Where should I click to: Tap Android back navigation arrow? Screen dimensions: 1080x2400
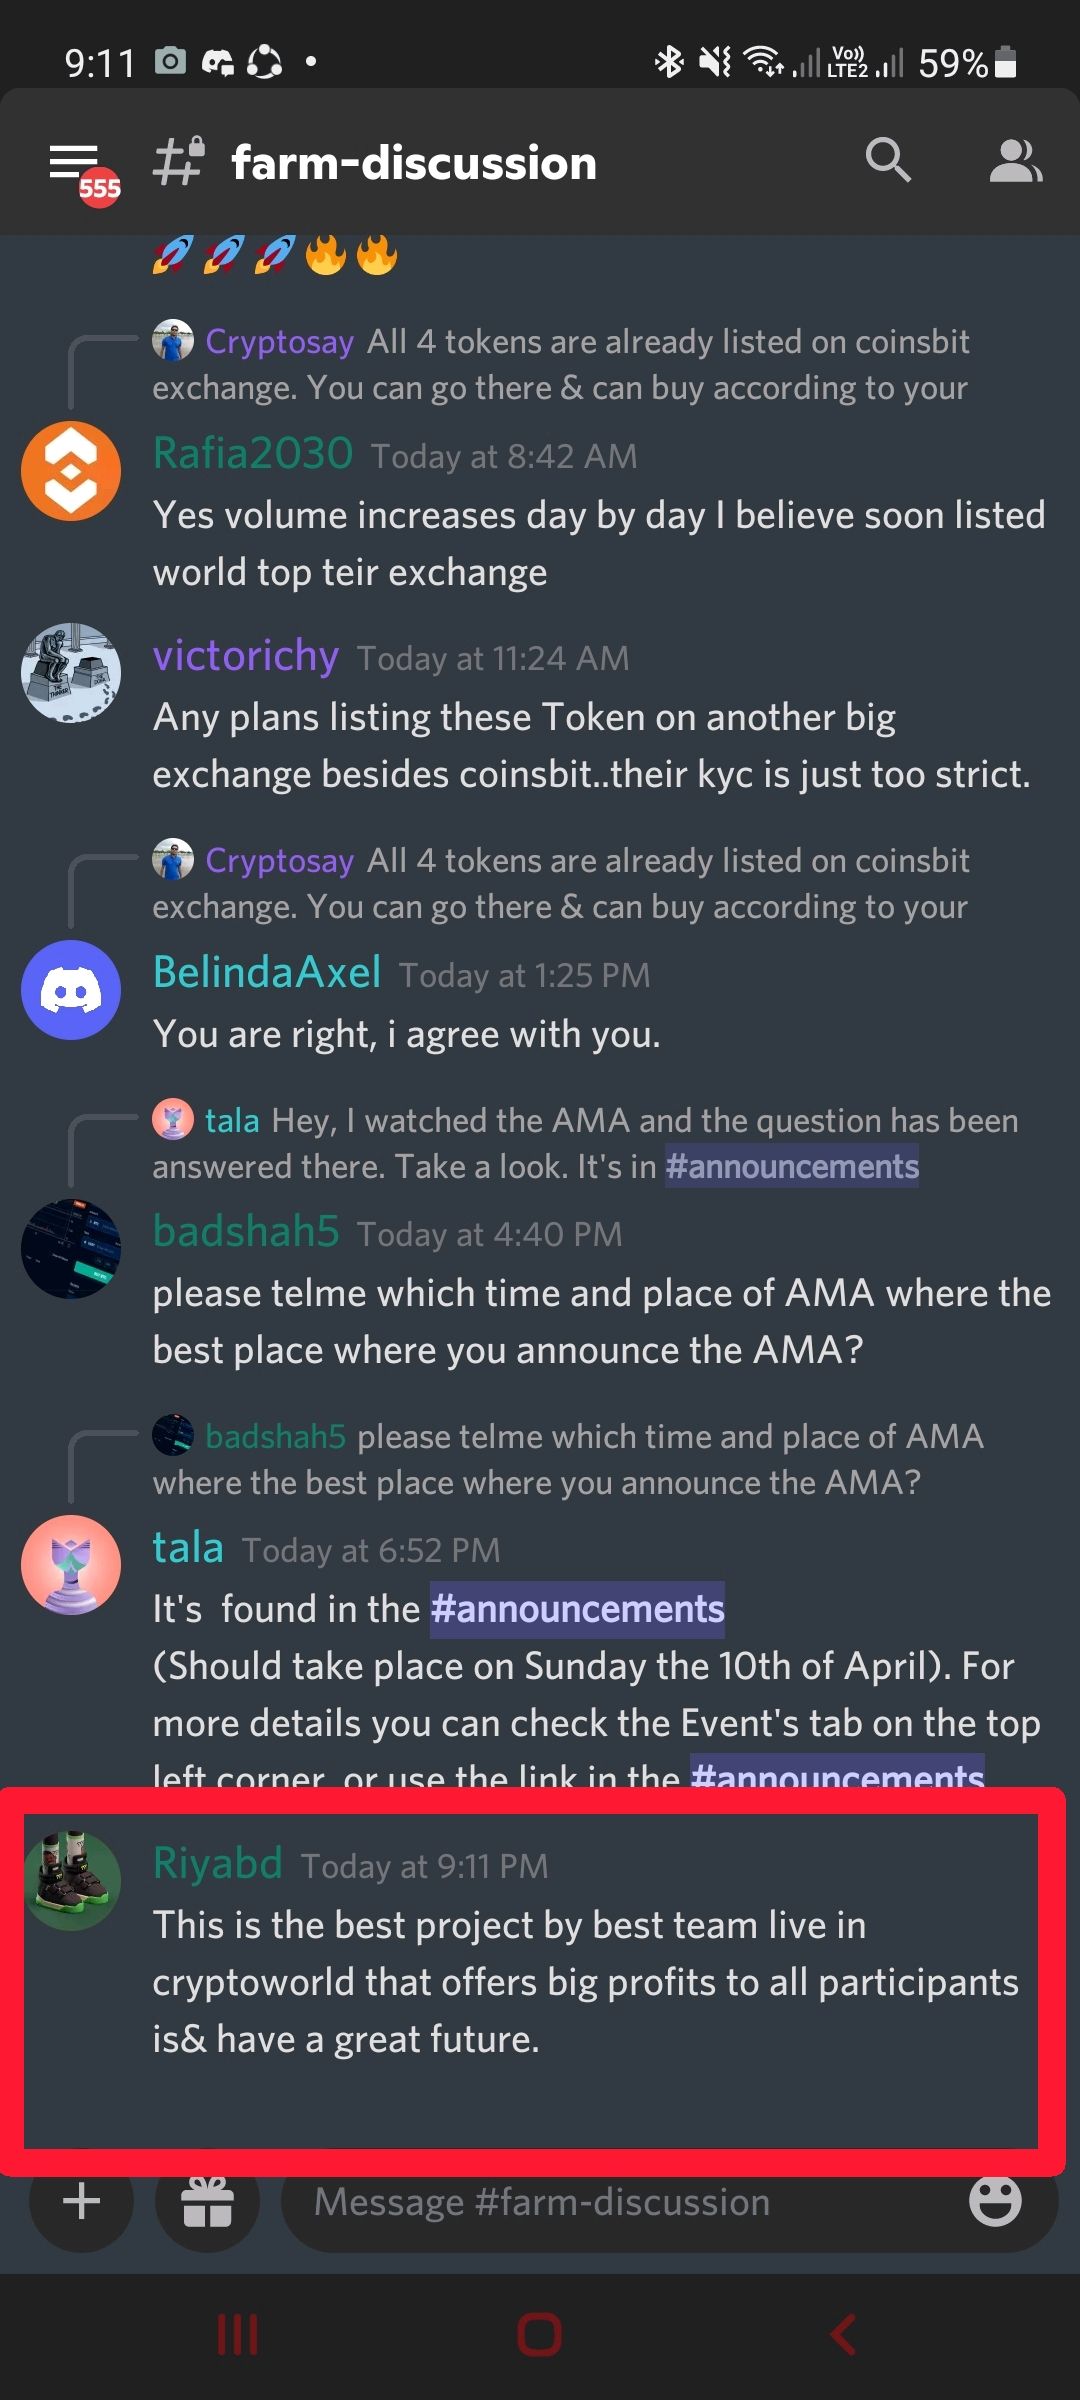pos(843,2336)
